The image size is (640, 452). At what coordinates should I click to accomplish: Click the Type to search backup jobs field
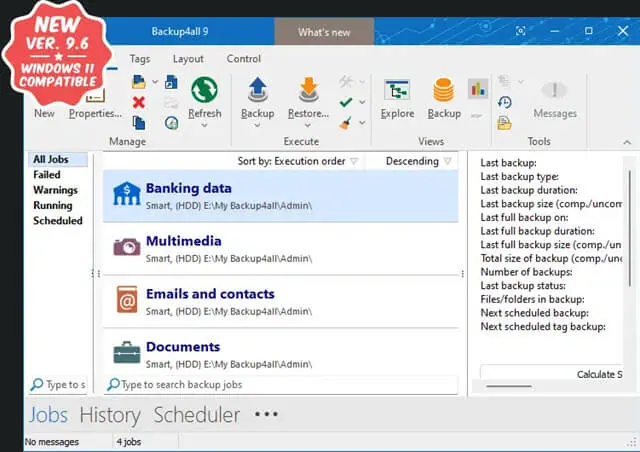tap(282, 385)
